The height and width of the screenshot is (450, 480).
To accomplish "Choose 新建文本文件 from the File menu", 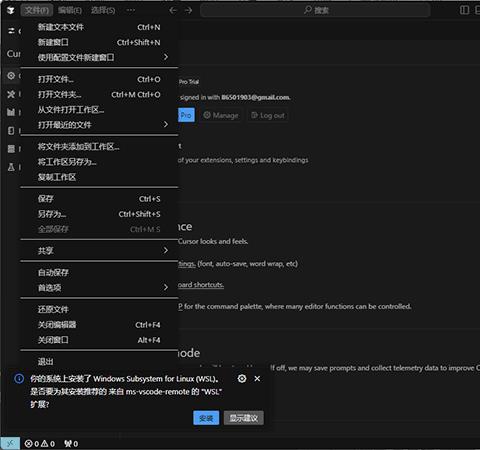I will click(99, 27).
